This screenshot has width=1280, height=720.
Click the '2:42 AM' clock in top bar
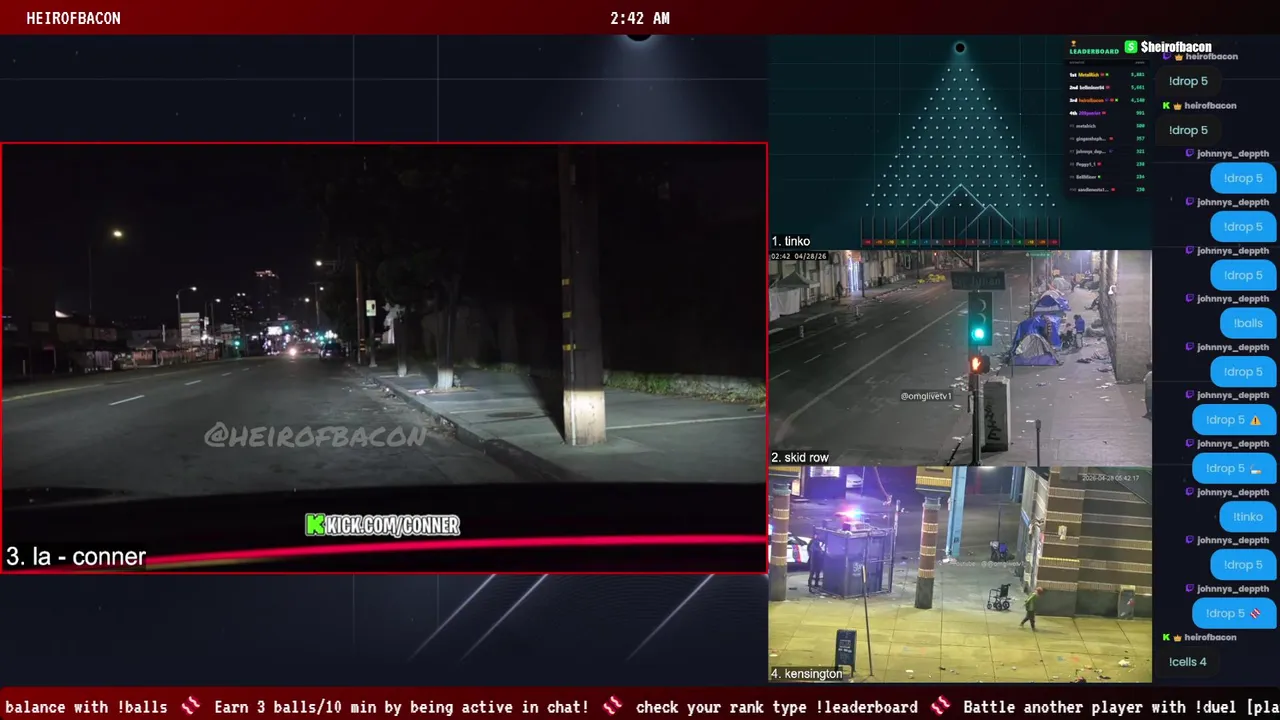pos(640,18)
